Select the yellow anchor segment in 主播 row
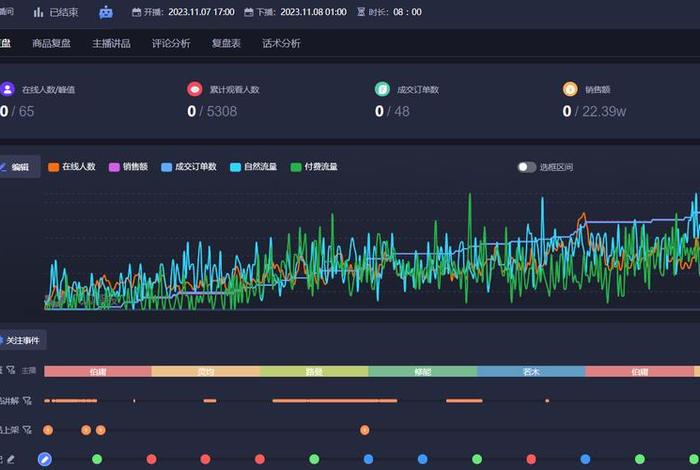The height and width of the screenshot is (470, 700). 206,371
